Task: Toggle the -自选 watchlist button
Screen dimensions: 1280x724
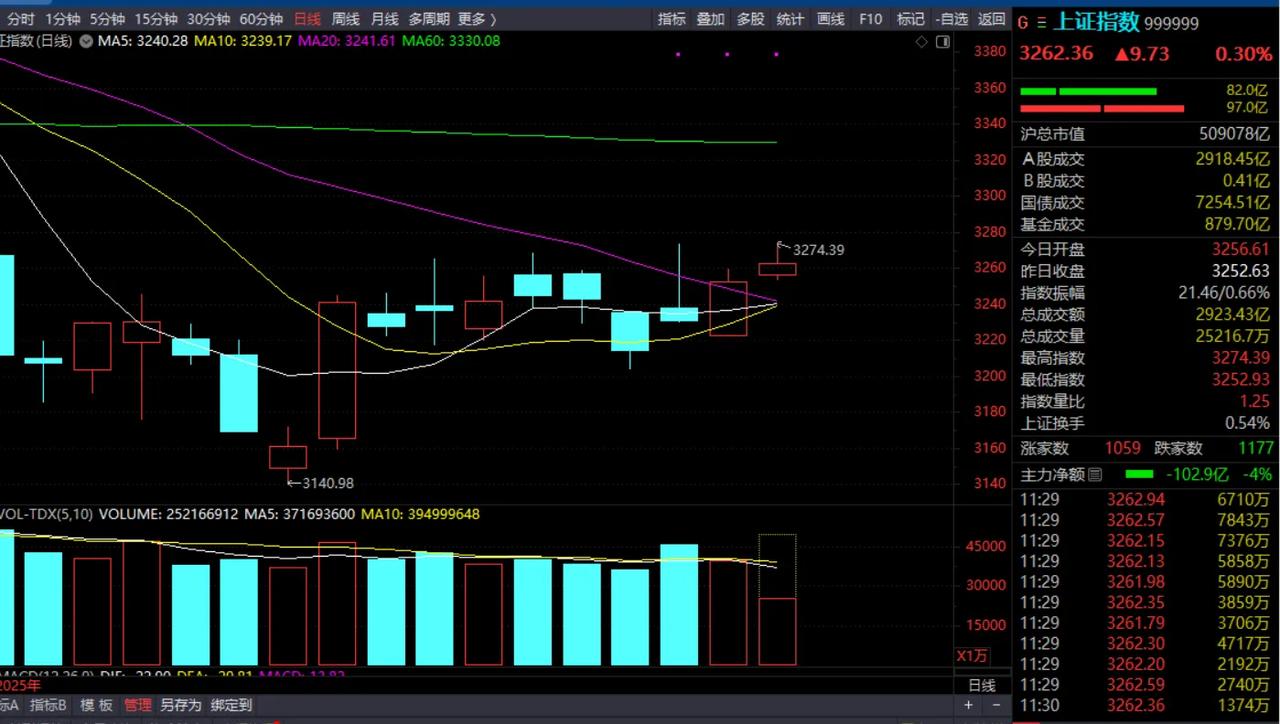Action: click(951, 19)
